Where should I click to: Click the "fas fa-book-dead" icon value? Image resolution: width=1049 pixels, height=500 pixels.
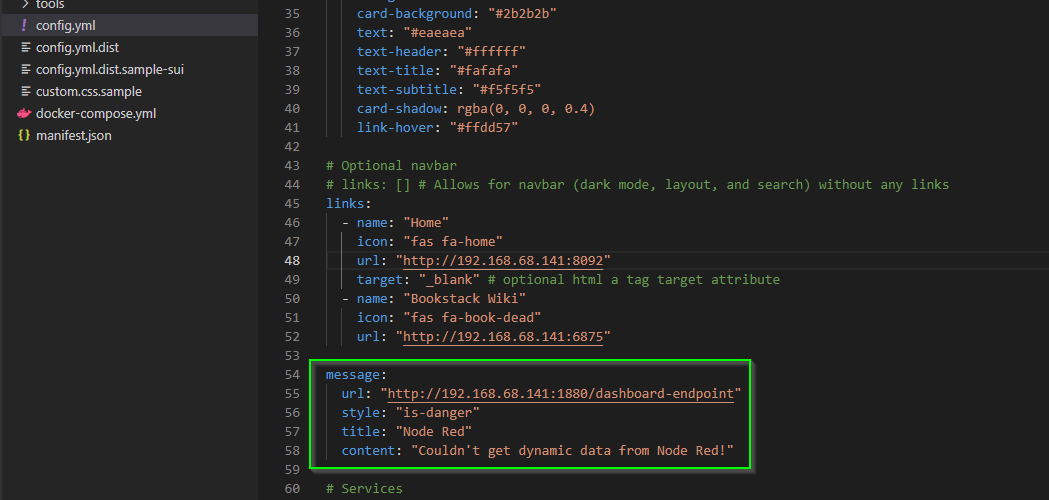(472, 317)
